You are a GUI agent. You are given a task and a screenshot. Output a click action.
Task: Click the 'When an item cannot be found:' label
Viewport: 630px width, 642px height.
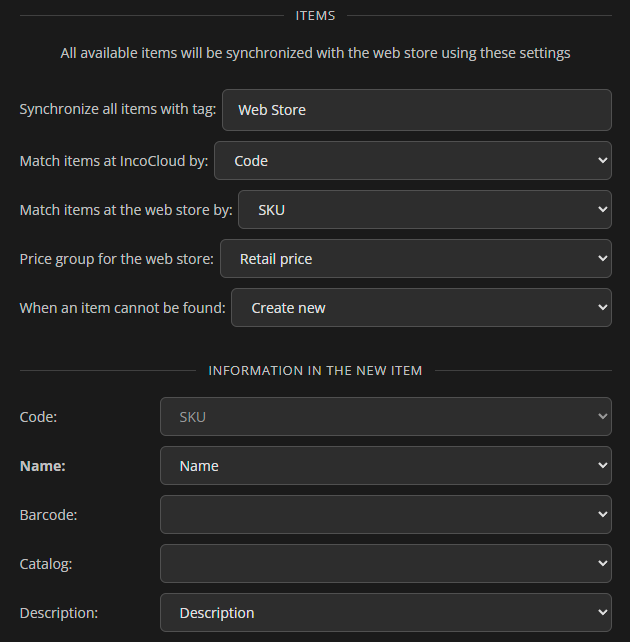pyautogui.click(x=122, y=308)
